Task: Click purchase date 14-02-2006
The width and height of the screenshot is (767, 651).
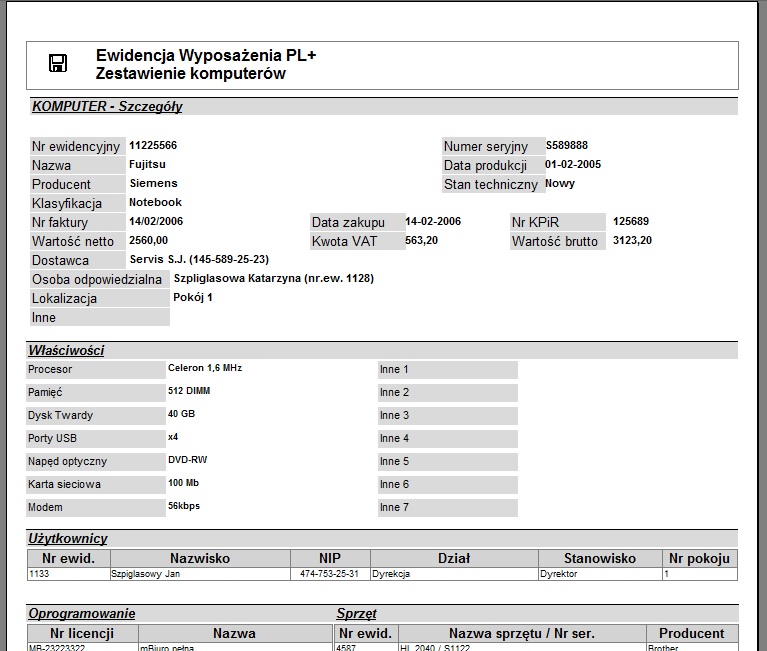Action: point(433,221)
